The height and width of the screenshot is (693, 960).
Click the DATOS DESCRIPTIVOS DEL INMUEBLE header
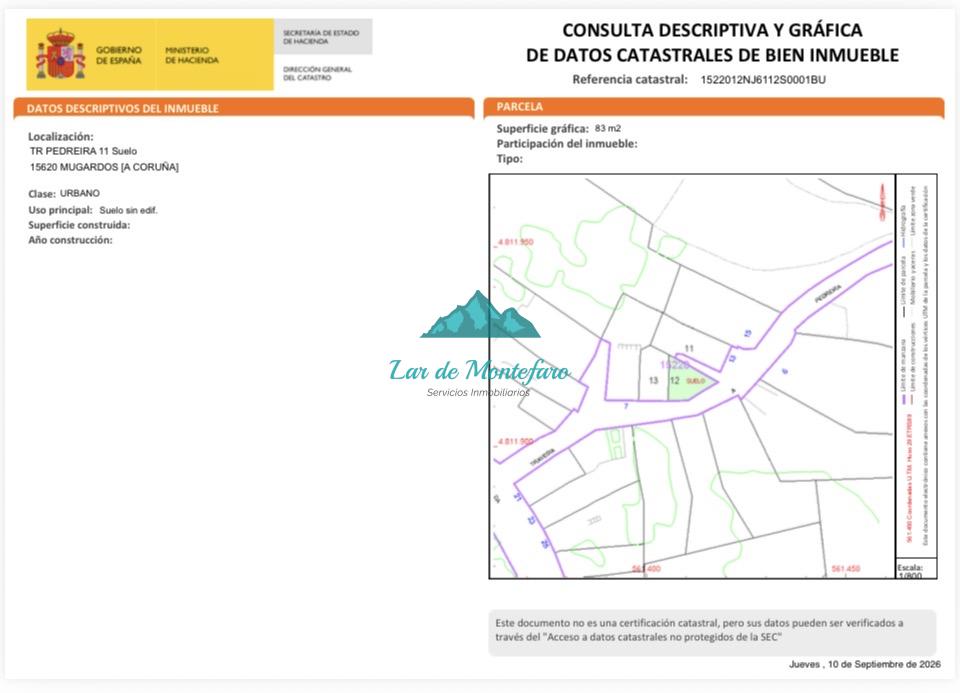pos(122,108)
